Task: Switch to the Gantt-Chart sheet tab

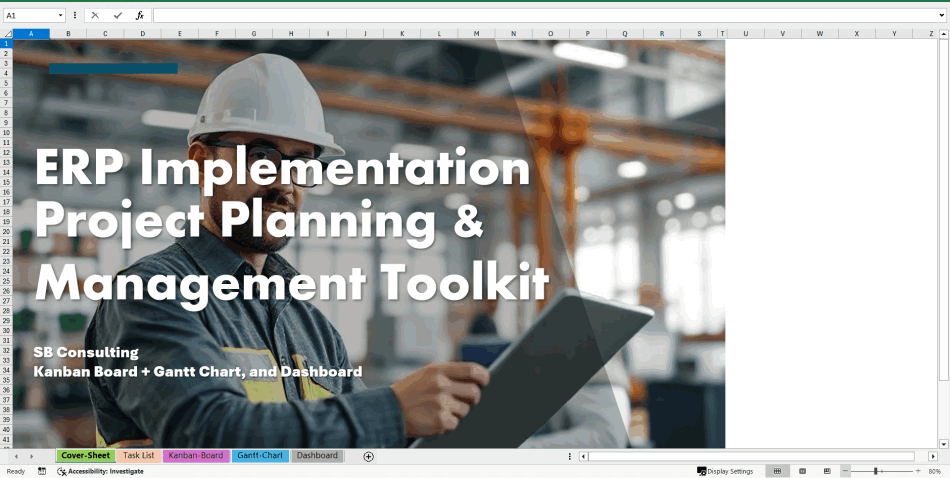Action: (x=260, y=456)
